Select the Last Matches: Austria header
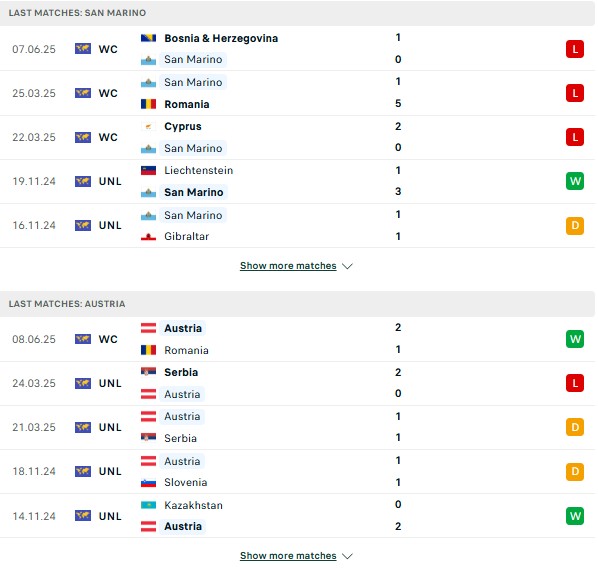This screenshot has height=572, width=598. [297, 304]
